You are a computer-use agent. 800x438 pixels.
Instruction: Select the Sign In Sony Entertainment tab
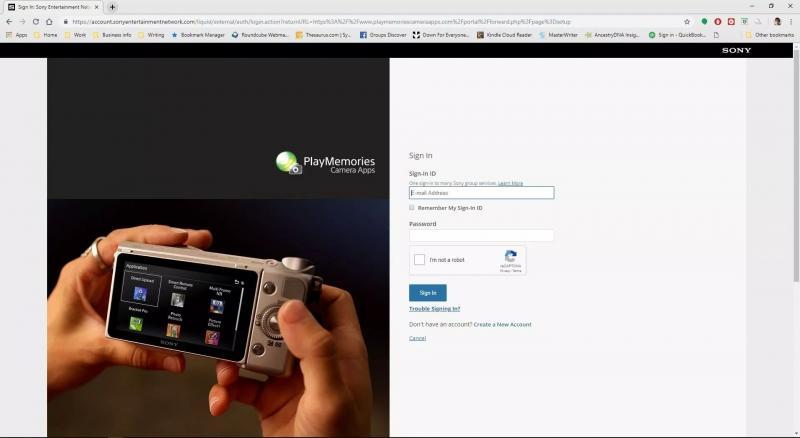[50, 7]
